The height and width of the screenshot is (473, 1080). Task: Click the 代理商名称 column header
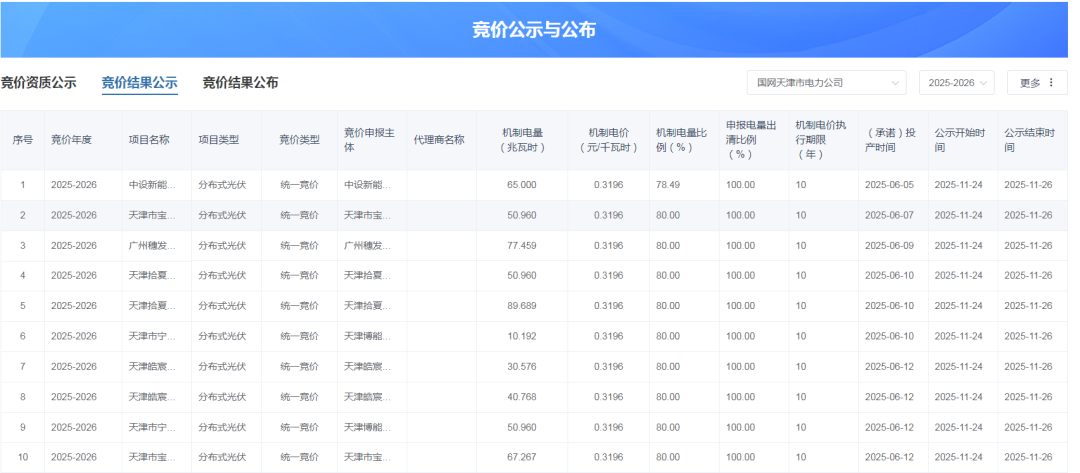[438, 140]
